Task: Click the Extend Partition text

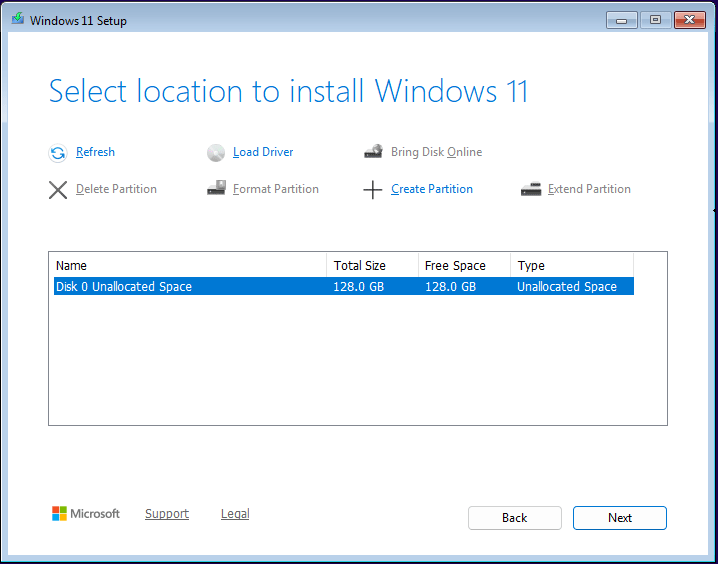Action: [x=589, y=189]
